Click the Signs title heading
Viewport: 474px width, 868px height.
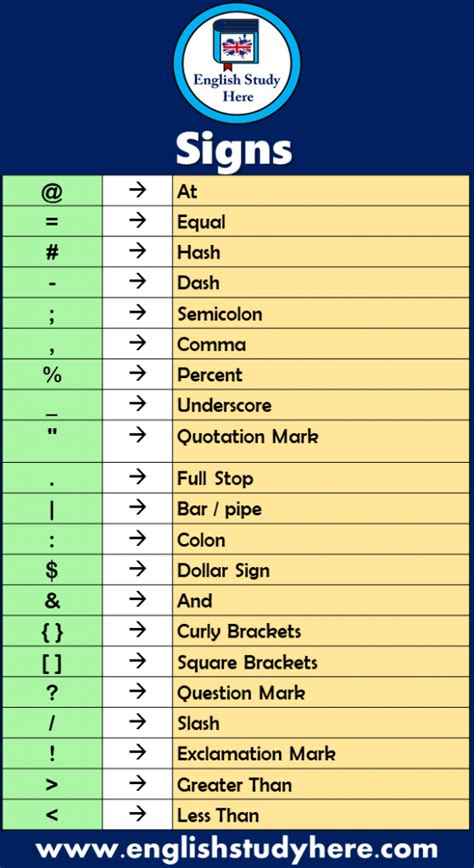tap(234, 149)
